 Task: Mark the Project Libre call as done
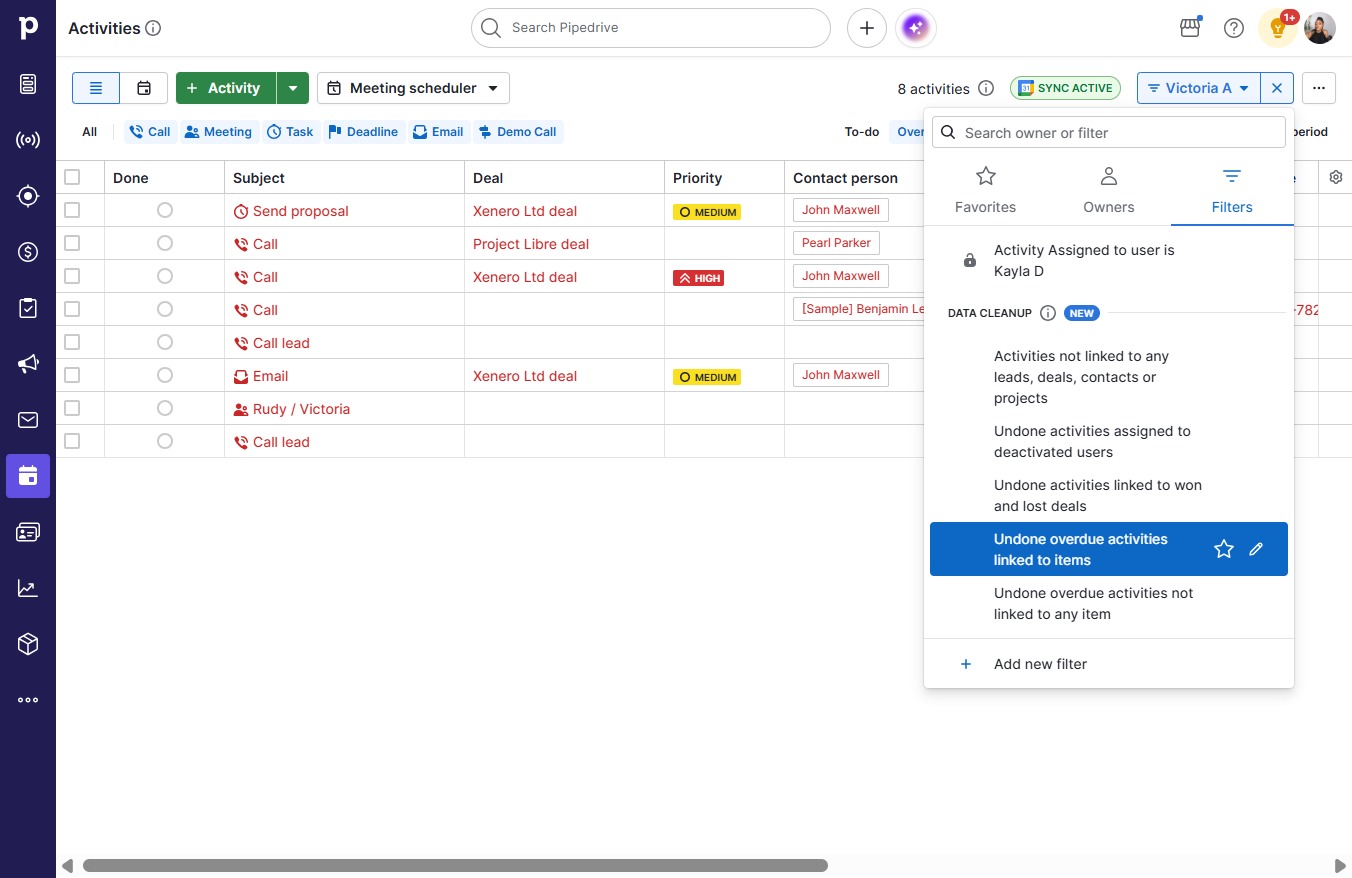[165, 243]
